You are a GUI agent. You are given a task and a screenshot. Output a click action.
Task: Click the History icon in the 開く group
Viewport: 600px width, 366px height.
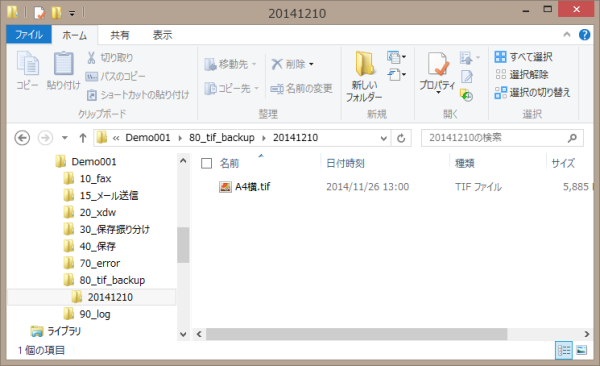pyautogui.click(x=466, y=95)
